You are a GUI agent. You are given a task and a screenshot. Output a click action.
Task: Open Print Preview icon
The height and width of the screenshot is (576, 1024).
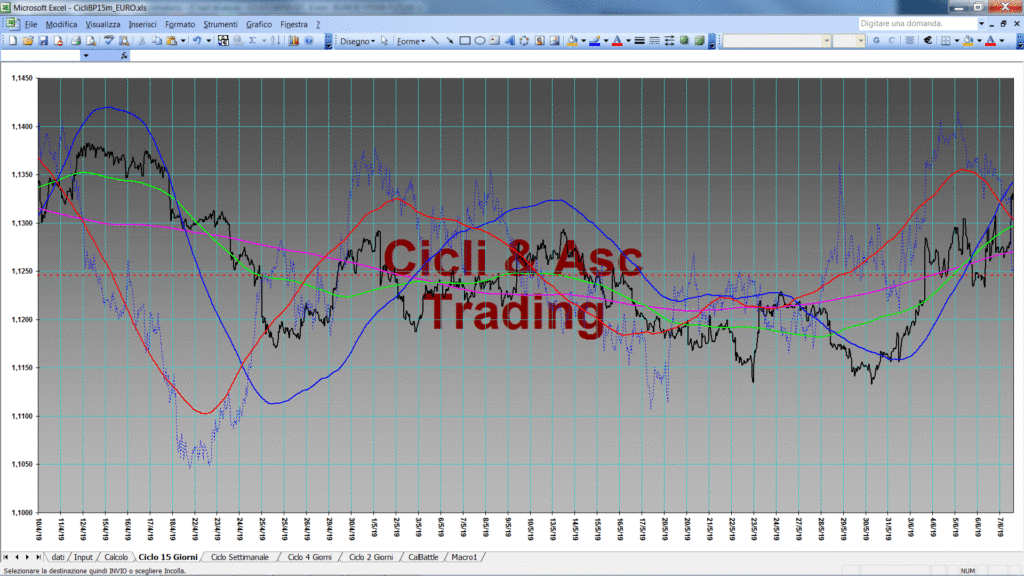pos(91,41)
